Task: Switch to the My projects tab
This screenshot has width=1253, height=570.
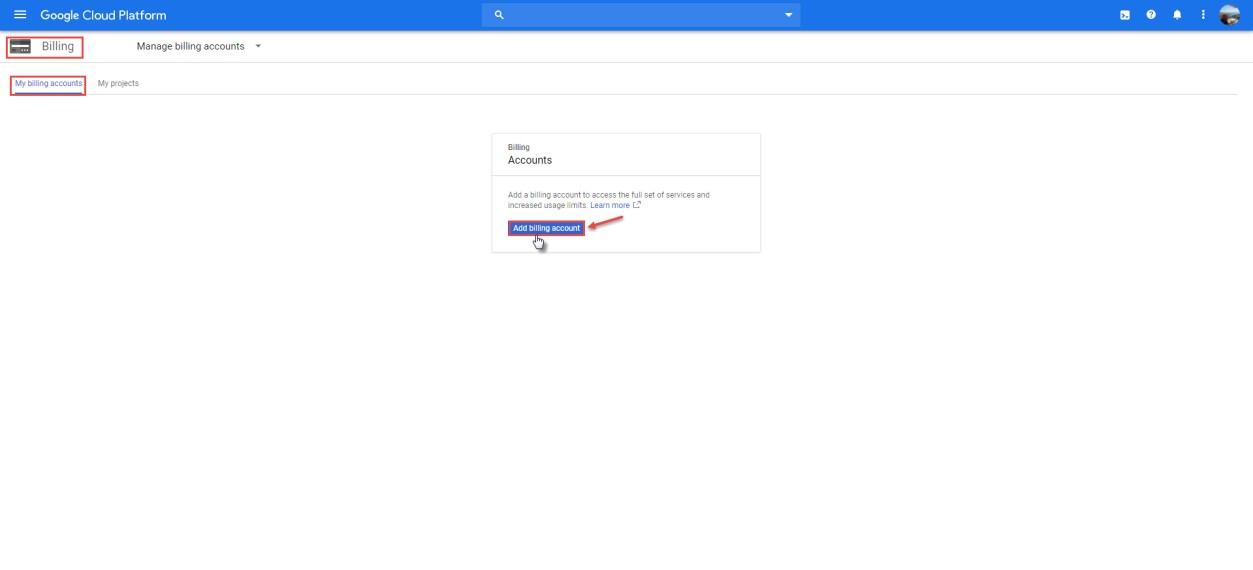Action: pyautogui.click(x=118, y=84)
